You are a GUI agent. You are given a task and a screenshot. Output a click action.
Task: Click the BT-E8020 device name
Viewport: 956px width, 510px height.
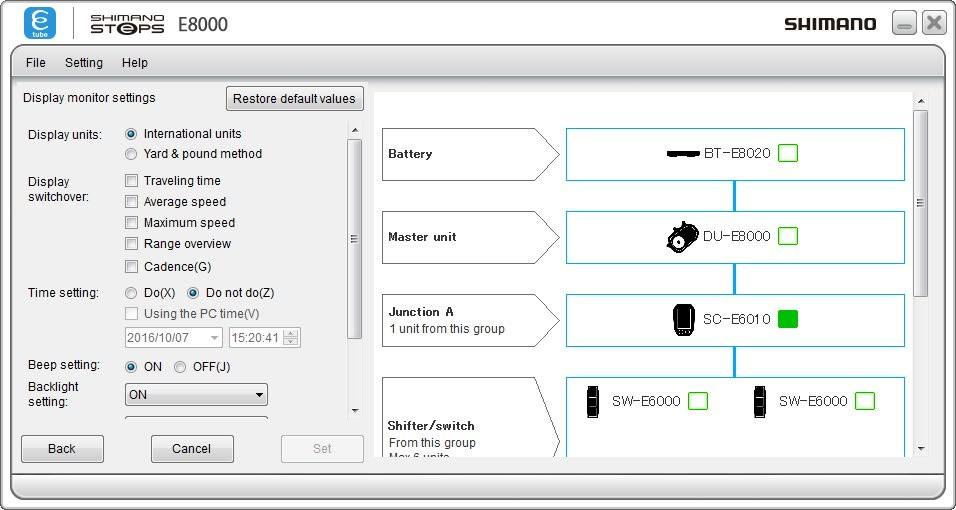coord(737,154)
